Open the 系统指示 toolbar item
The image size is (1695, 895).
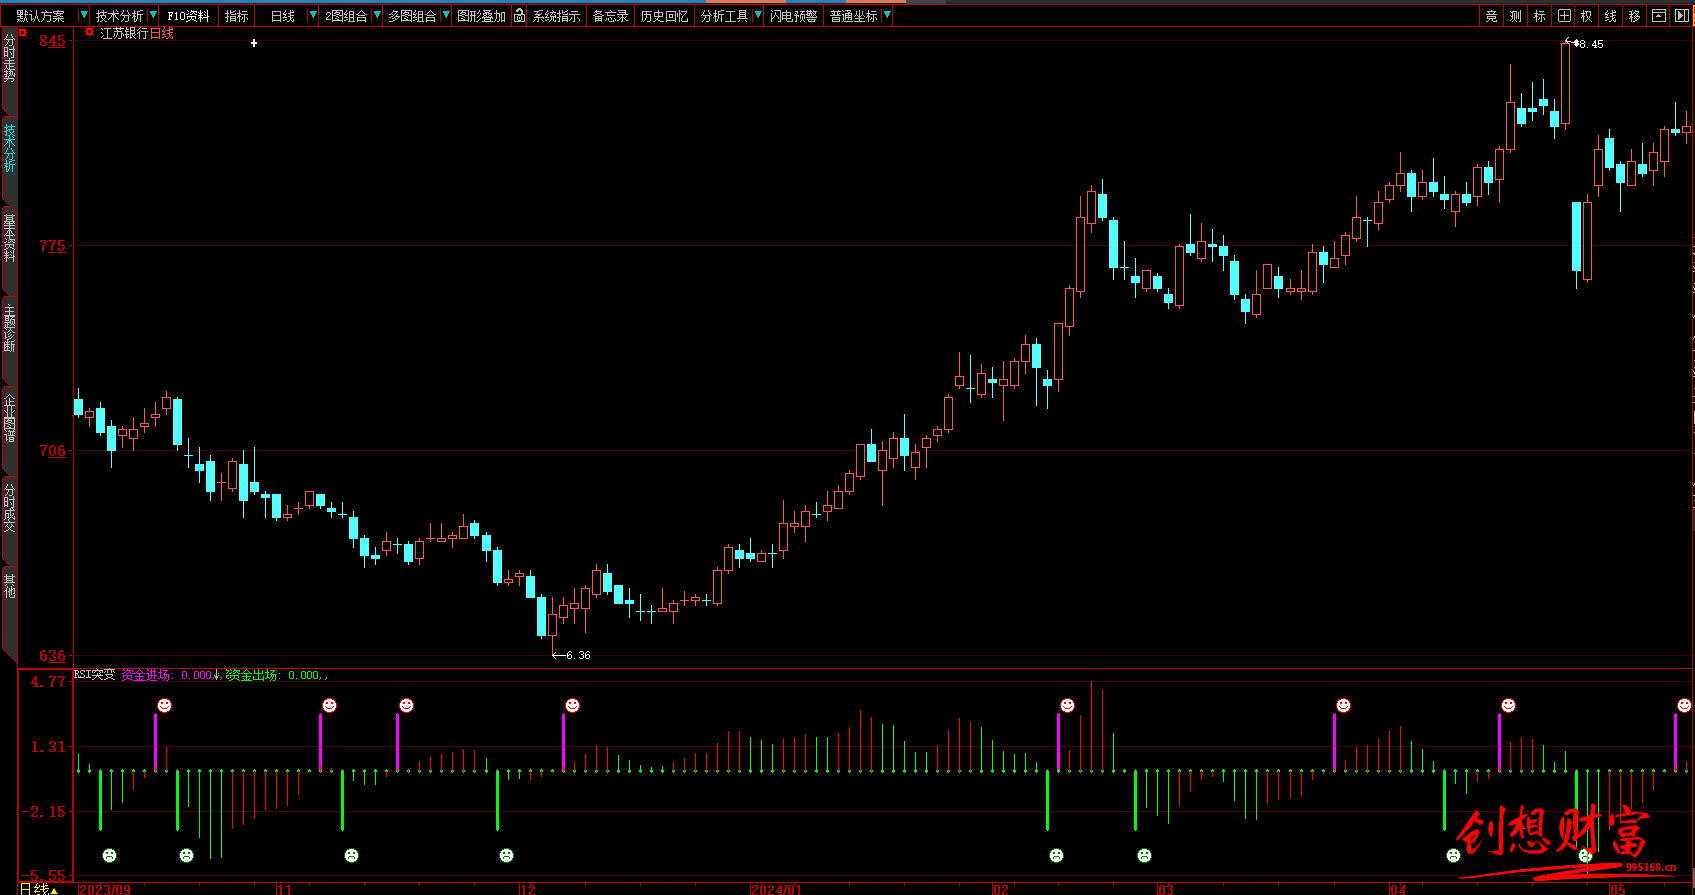pyautogui.click(x=556, y=16)
